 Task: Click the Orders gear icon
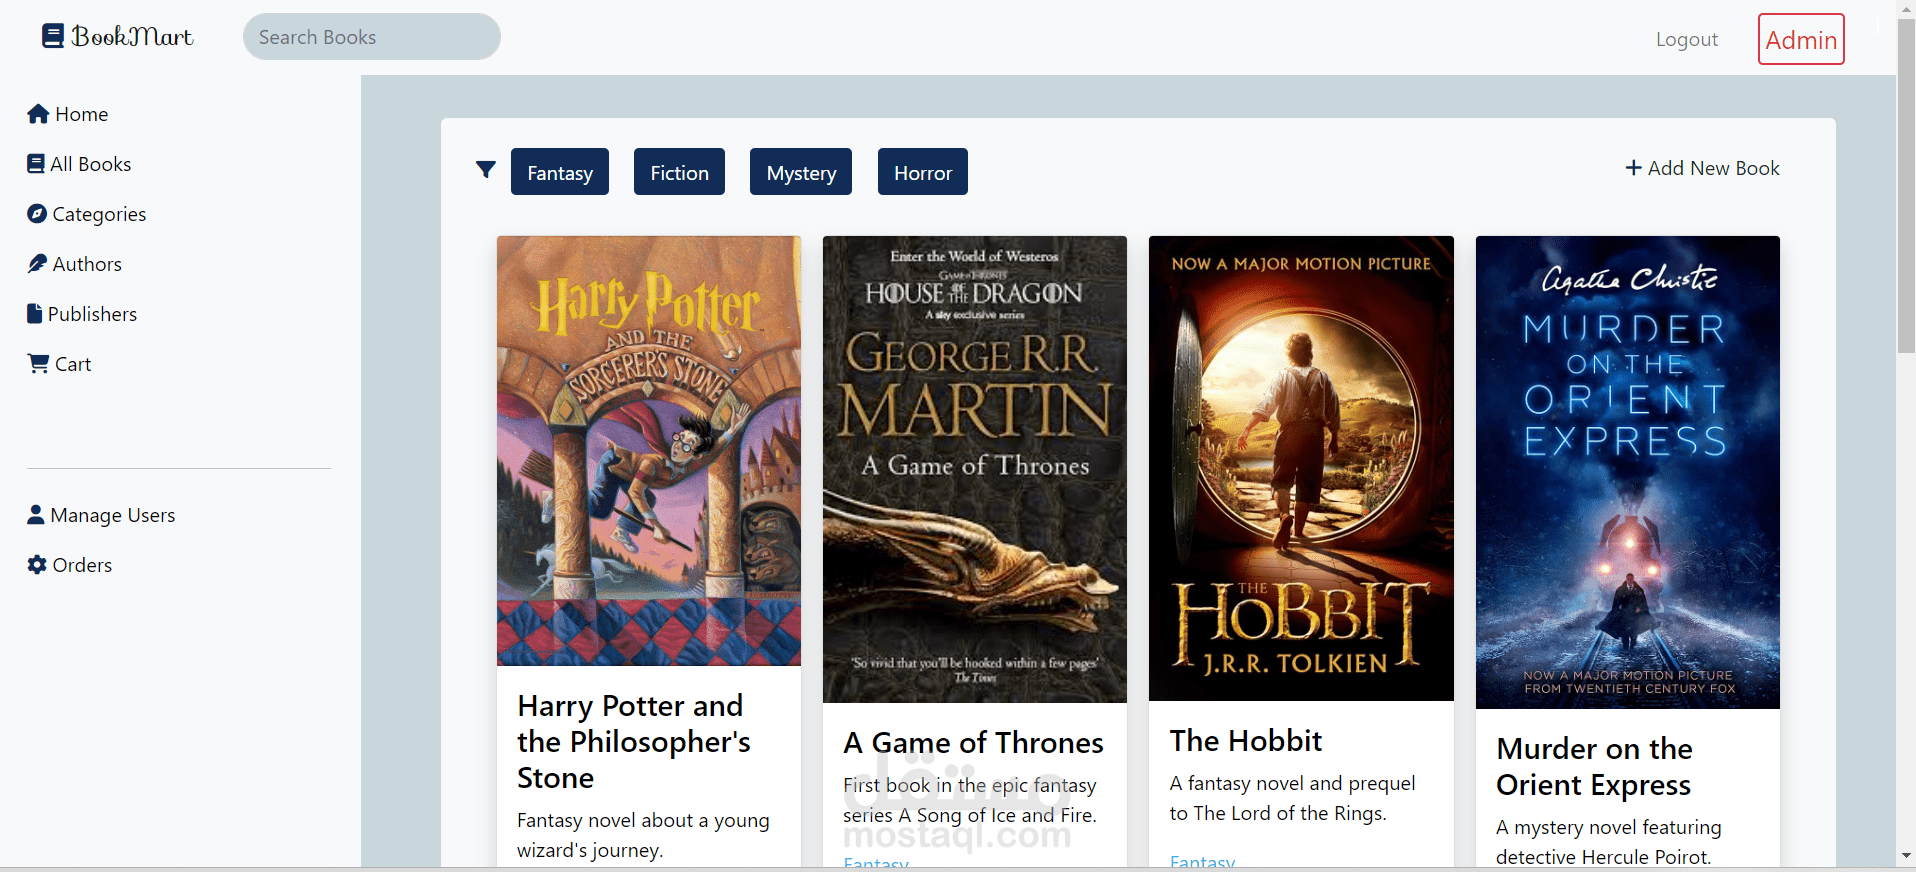coord(37,564)
